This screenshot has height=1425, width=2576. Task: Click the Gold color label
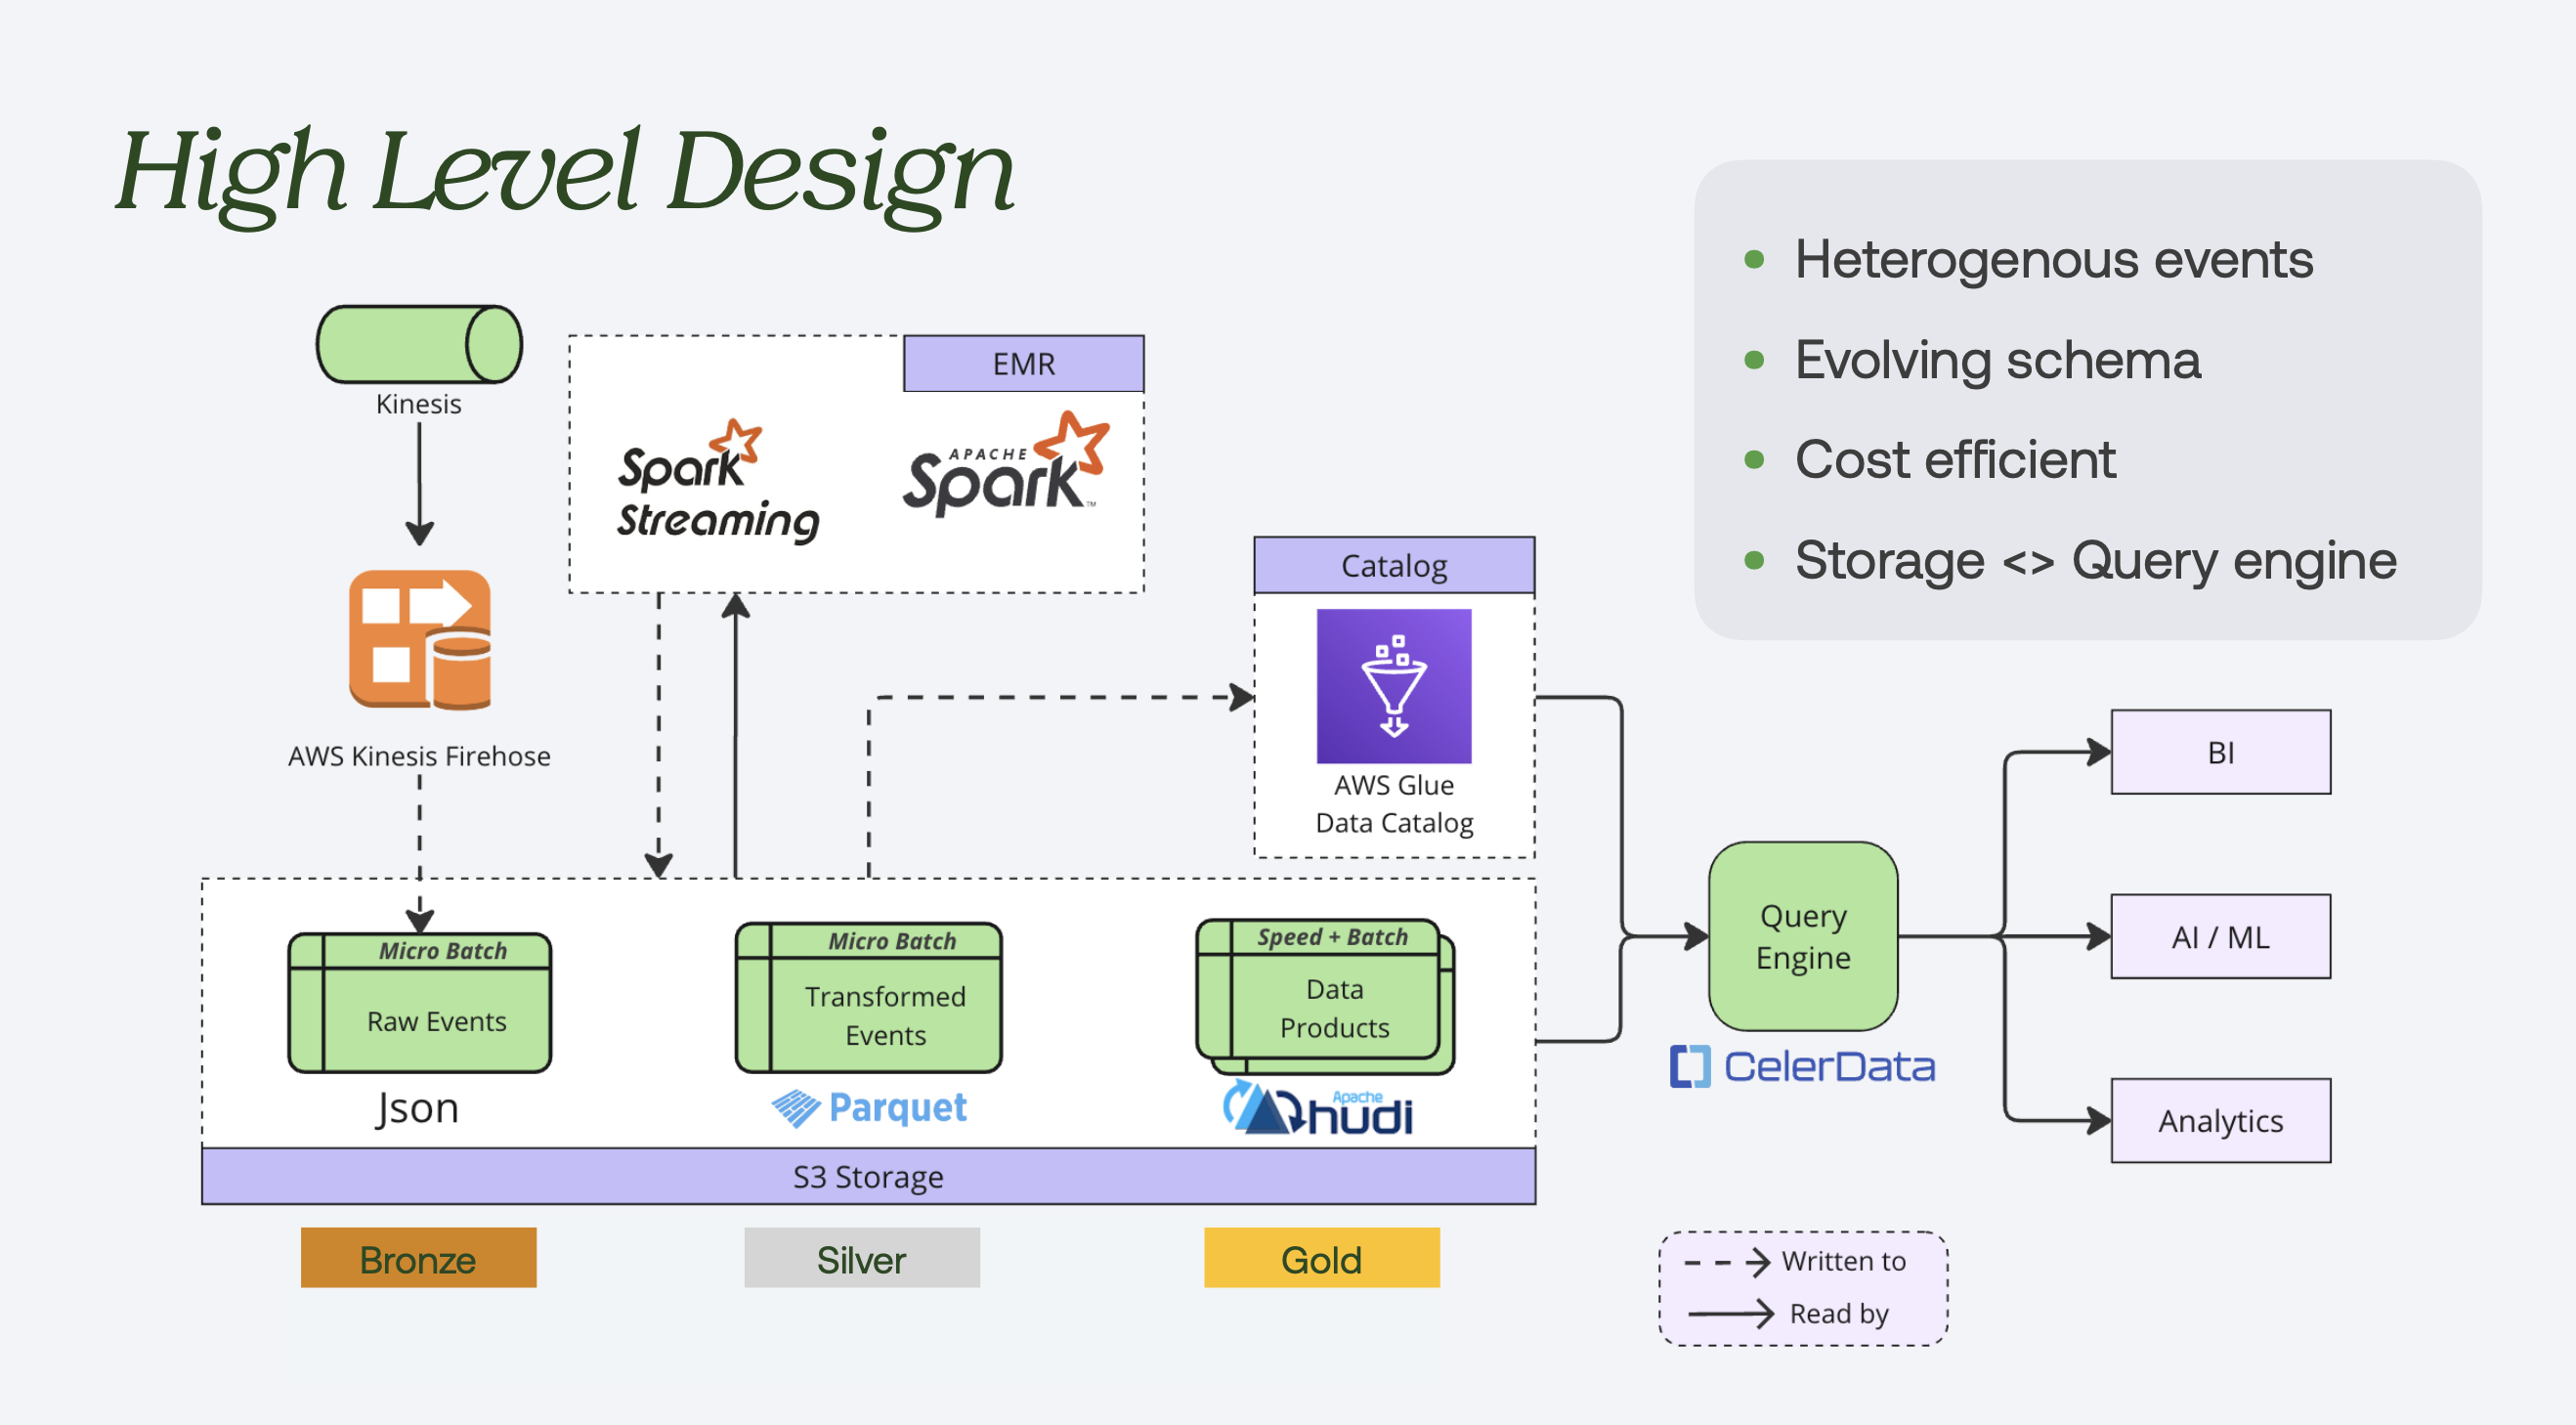point(1322,1258)
